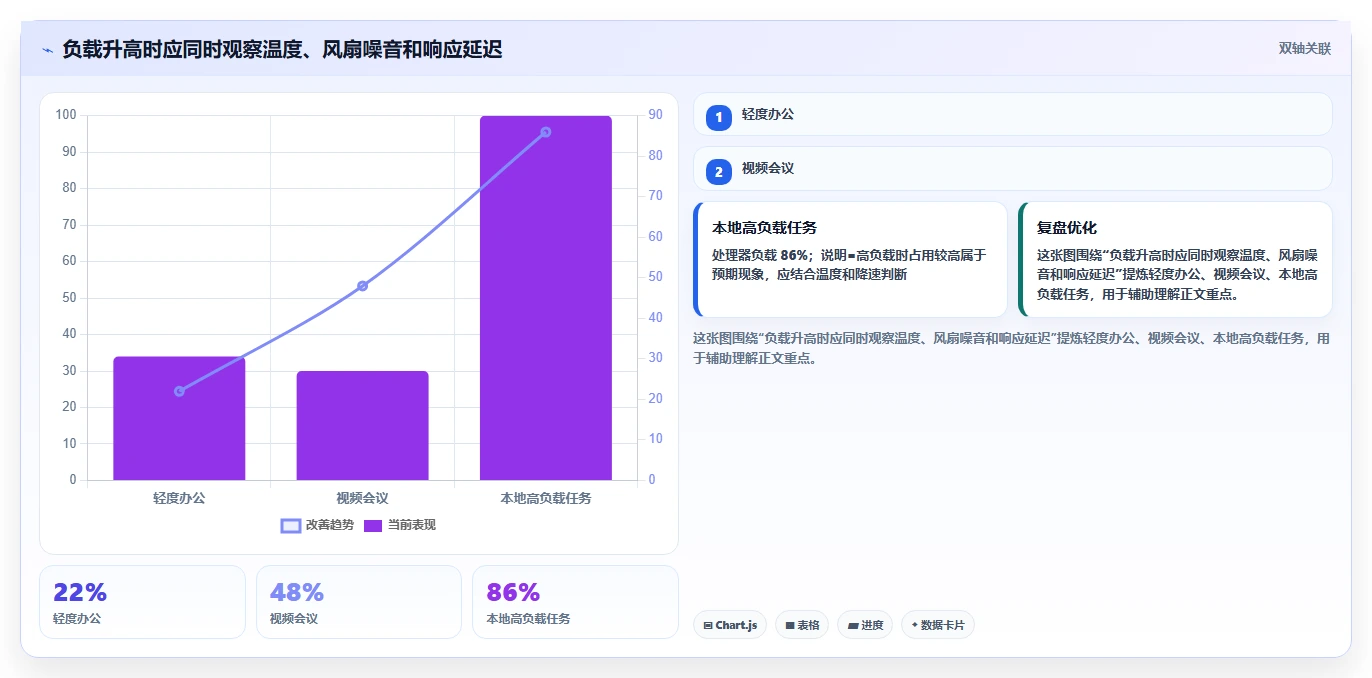Image resolution: width=1372 pixels, height=678 pixels.
Task: Click the x-axis label 视频会议
Action: [x=362, y=497]
